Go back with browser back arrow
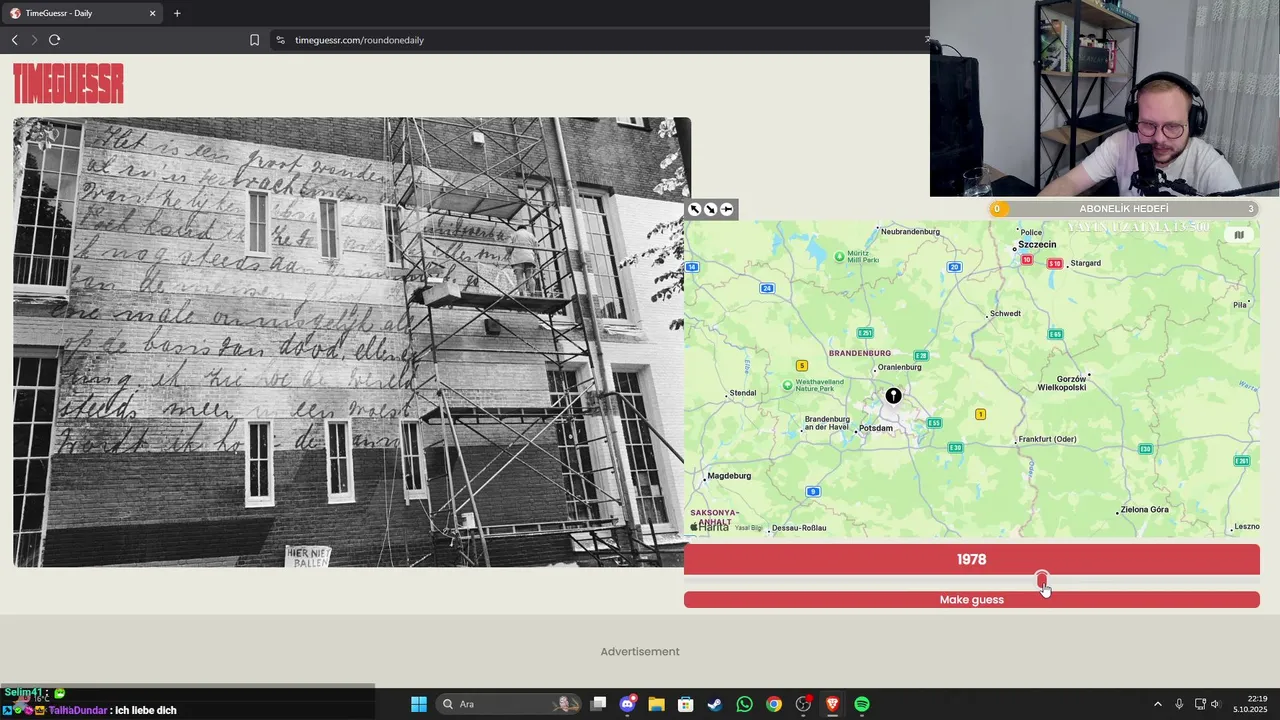1280x720 pixels. [14, 40]
